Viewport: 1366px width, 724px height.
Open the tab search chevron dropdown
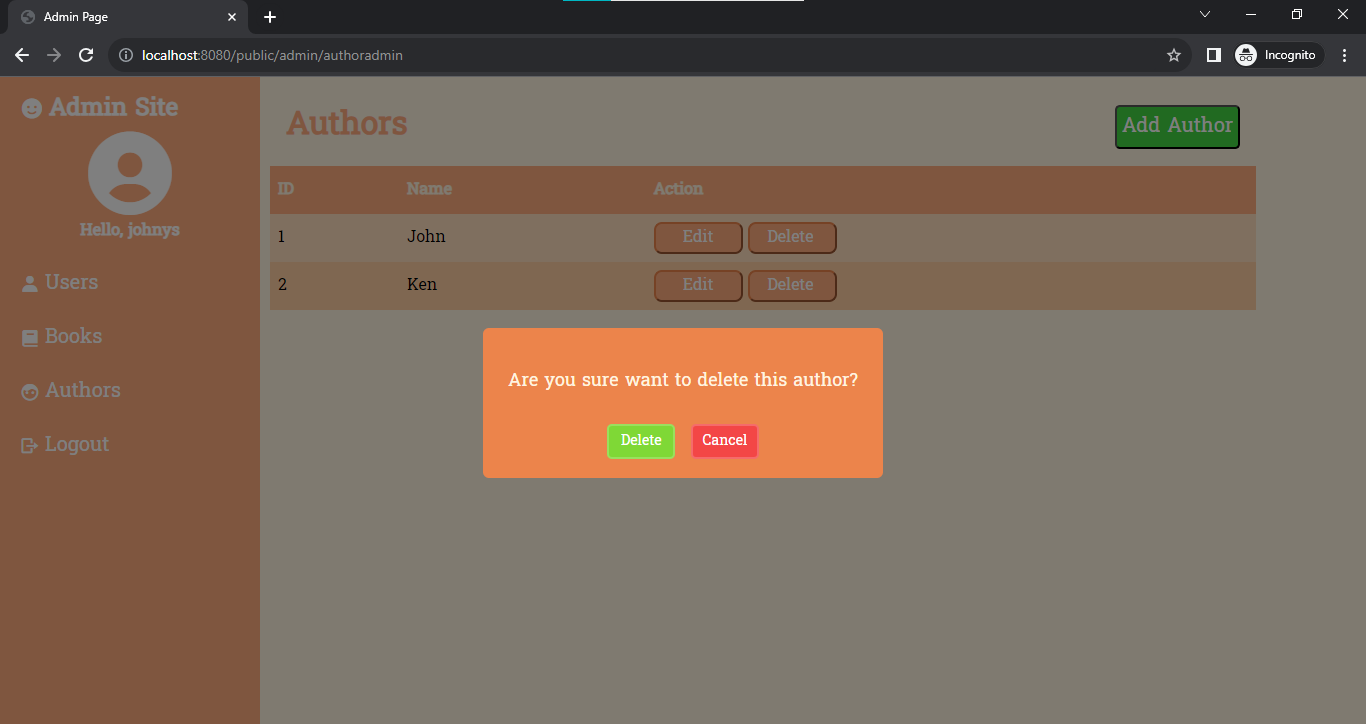coord(1205,14)
